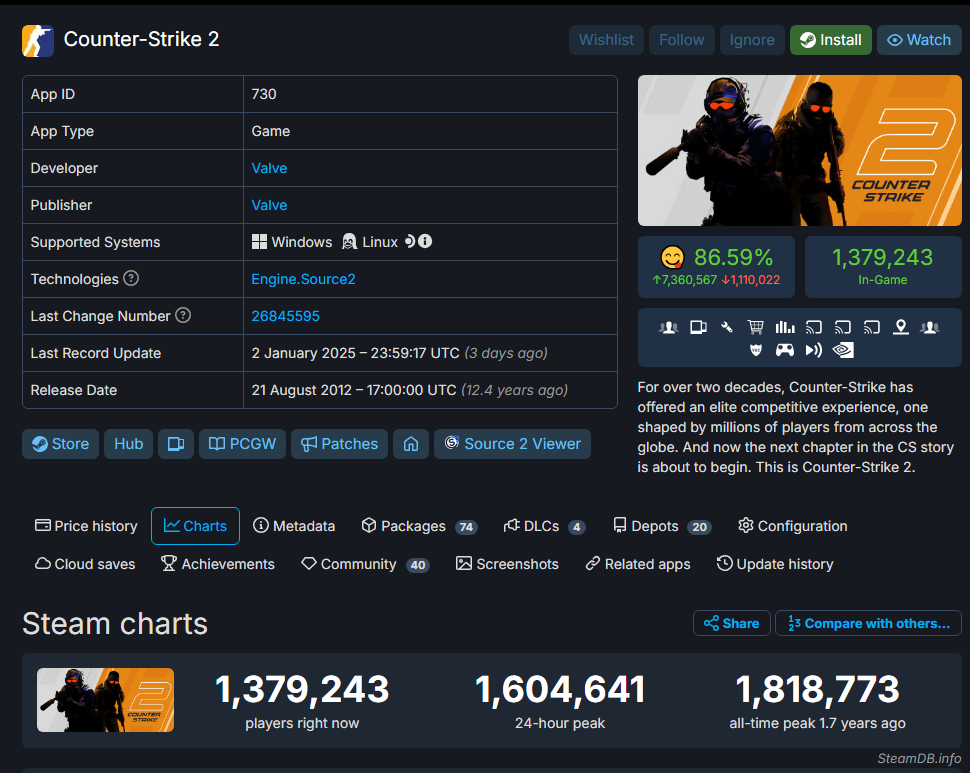Click the 1,818,773 all-time peak figure
This screenshot has width=970, height=773.
817,690
